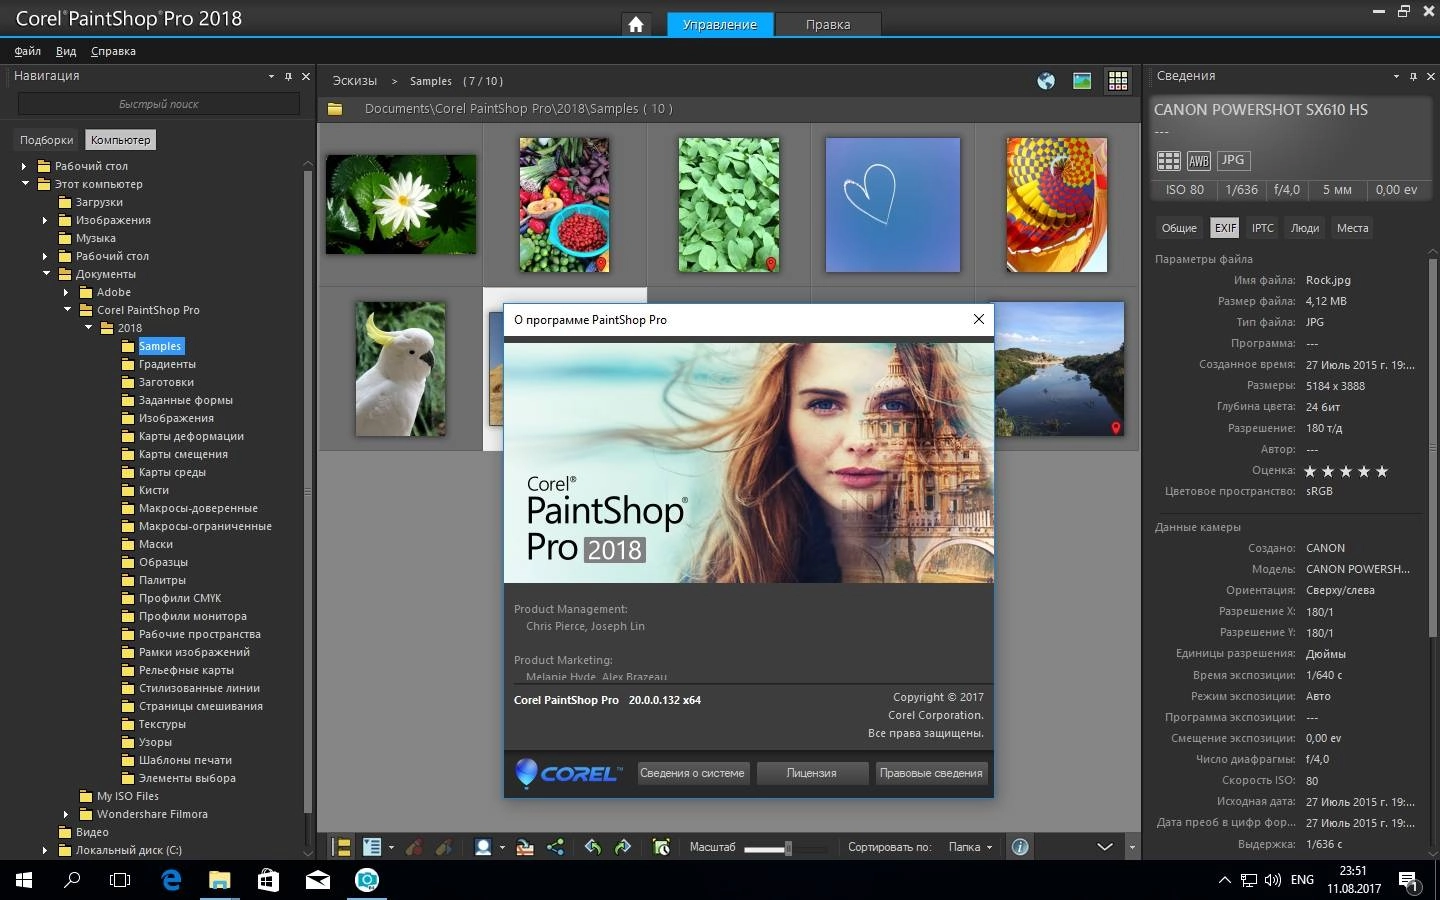This screenshot has width=1440, height=900.
Task: Open the Люди info tab
Action: (1304, 228)
